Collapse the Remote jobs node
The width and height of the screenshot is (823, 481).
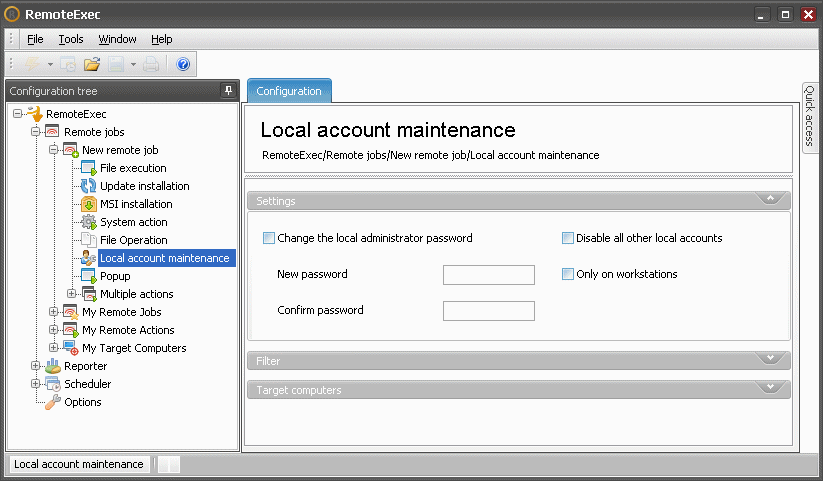[x=36, y=131]
